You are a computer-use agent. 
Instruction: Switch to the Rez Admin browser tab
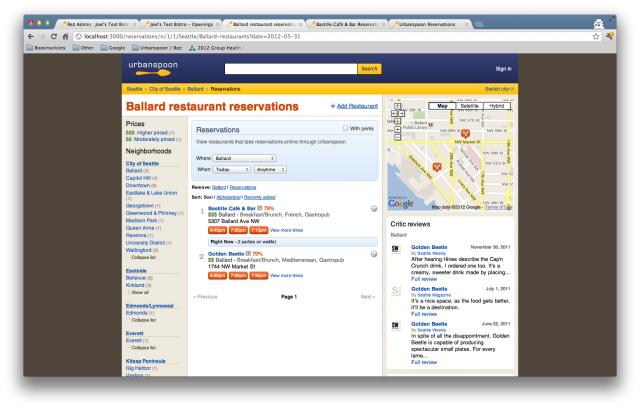pos(97,24)
